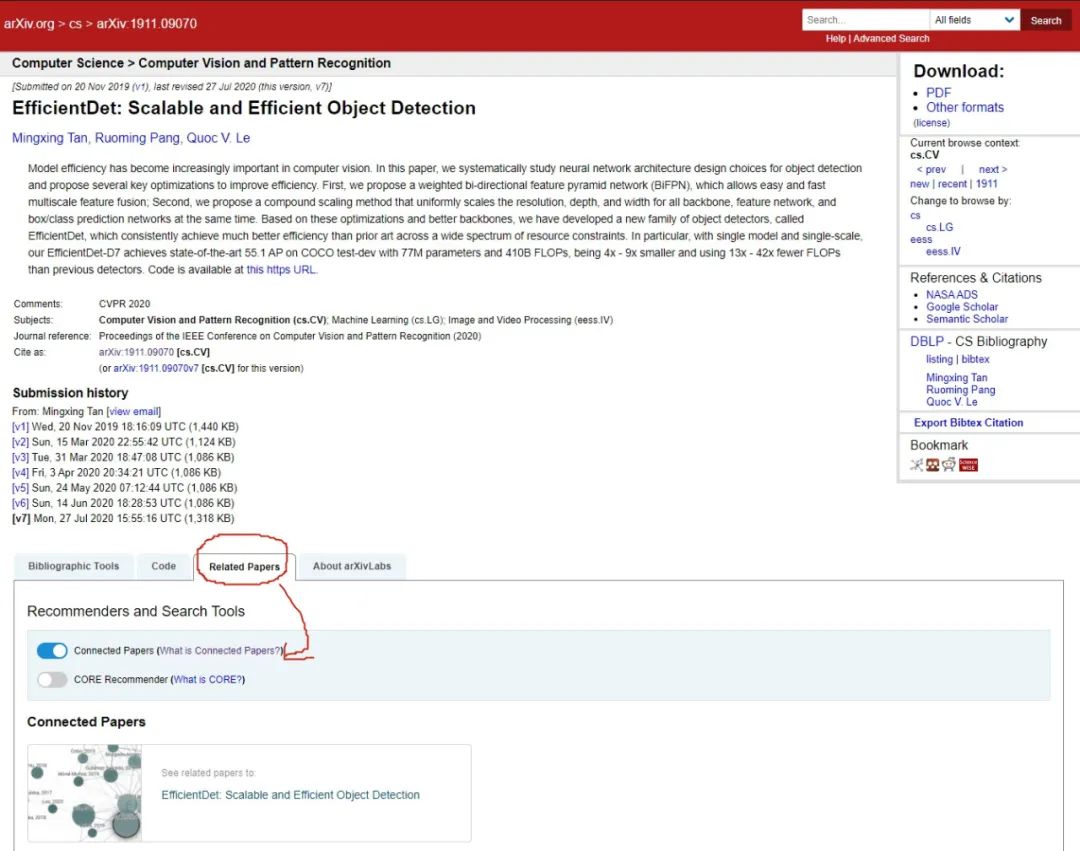
Task: Open new listings link
Action: click(920, 184)
